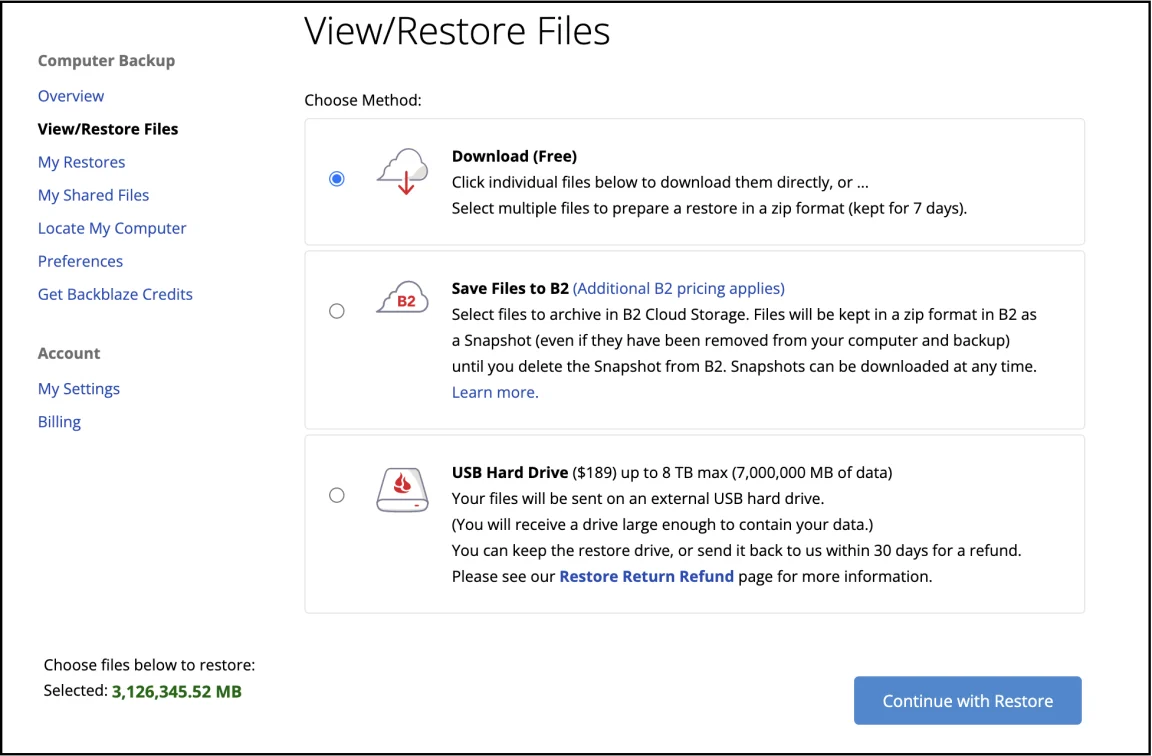Click the View/Restore Files page title
This screenshot has height=756, width=1152.
[457, 32]
